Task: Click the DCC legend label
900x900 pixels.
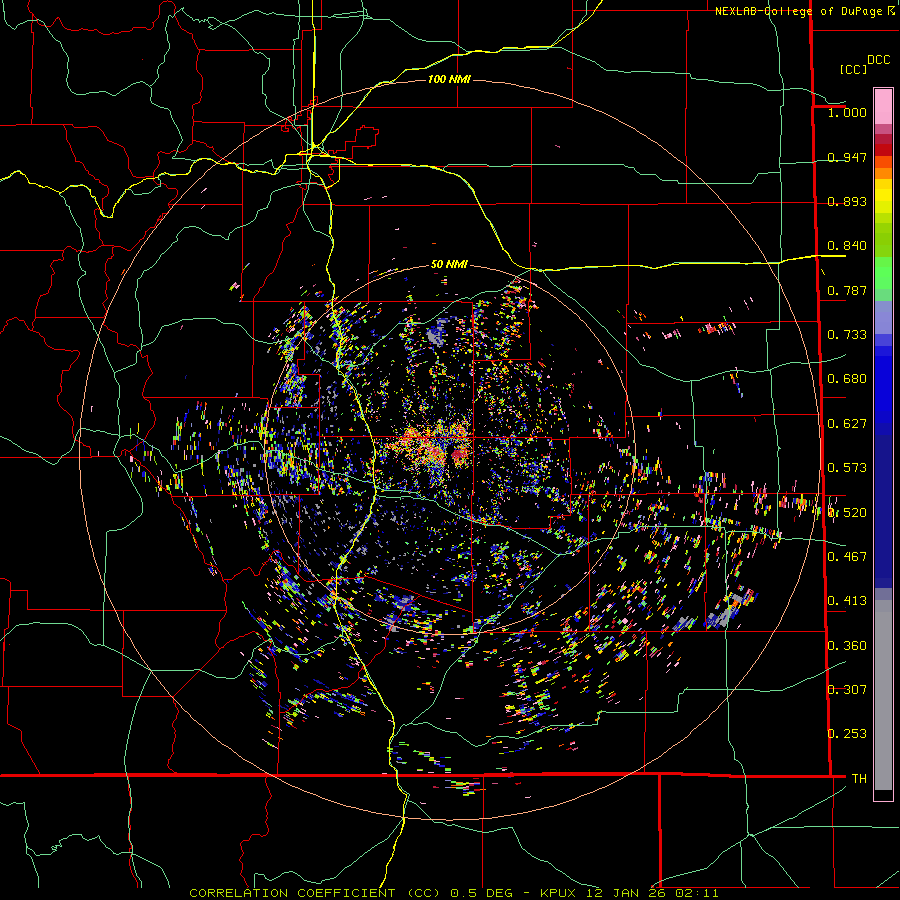Action: coord(879,60)
